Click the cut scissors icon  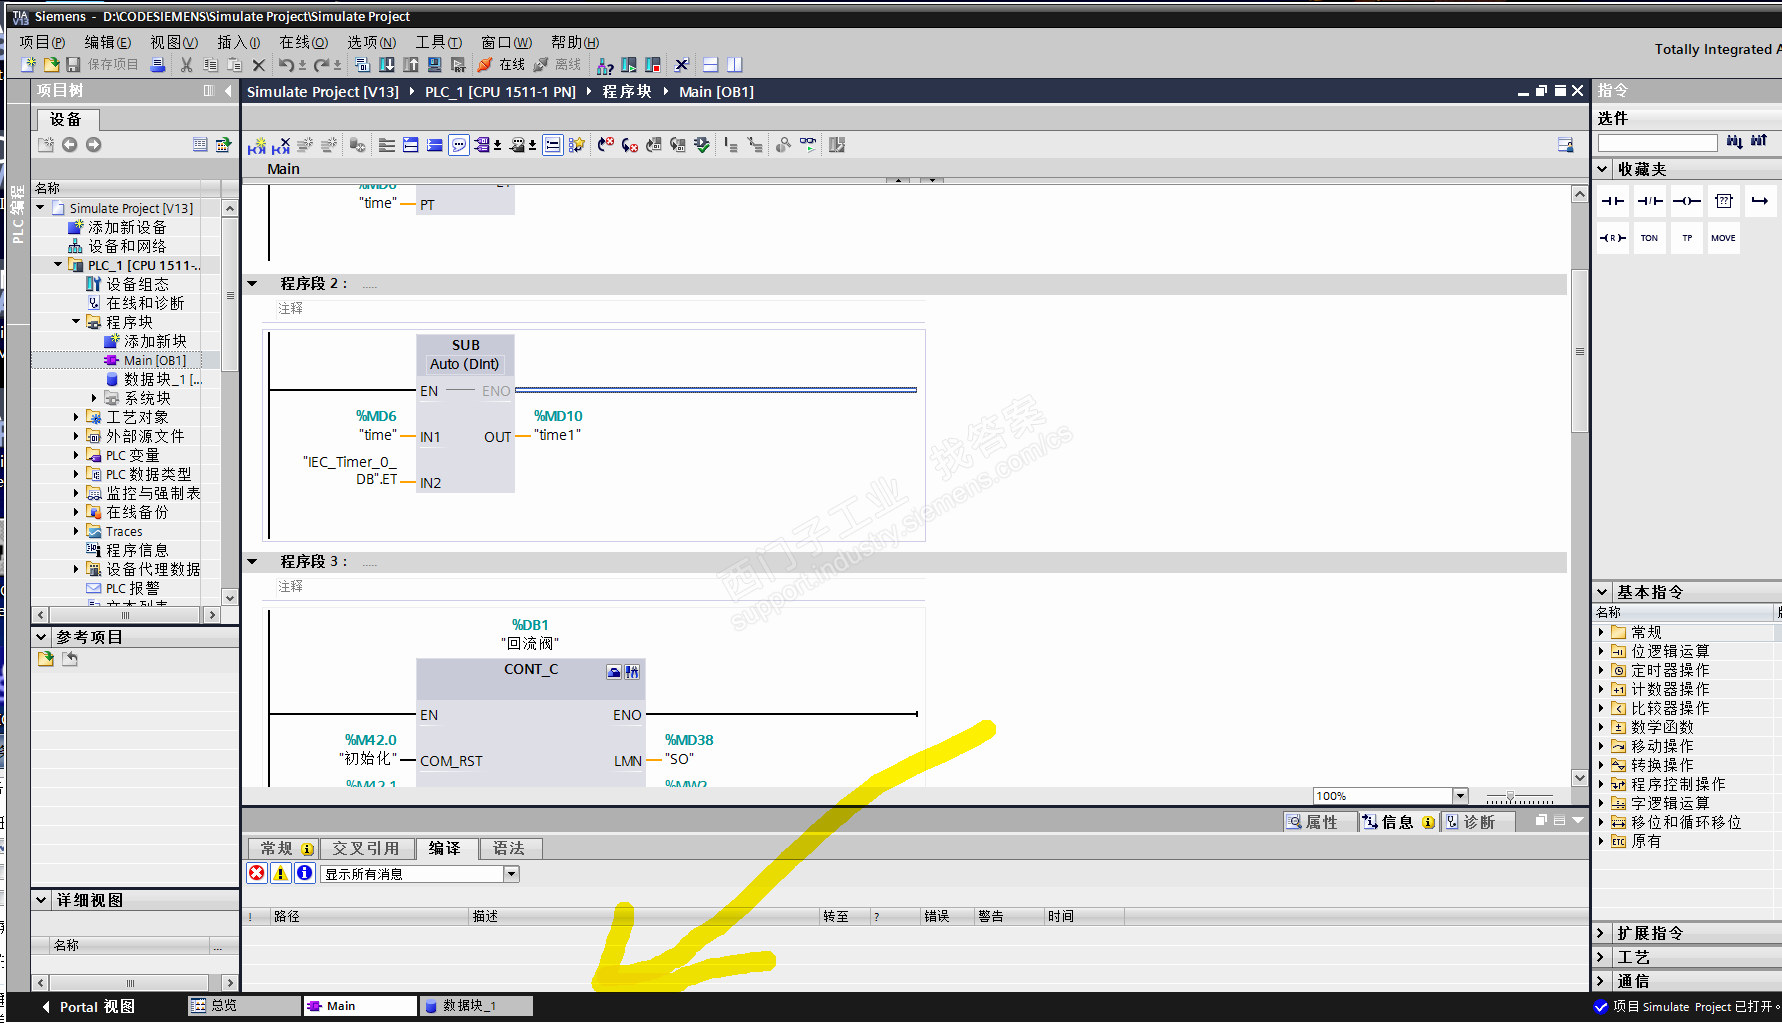click(x=186, y=65)
